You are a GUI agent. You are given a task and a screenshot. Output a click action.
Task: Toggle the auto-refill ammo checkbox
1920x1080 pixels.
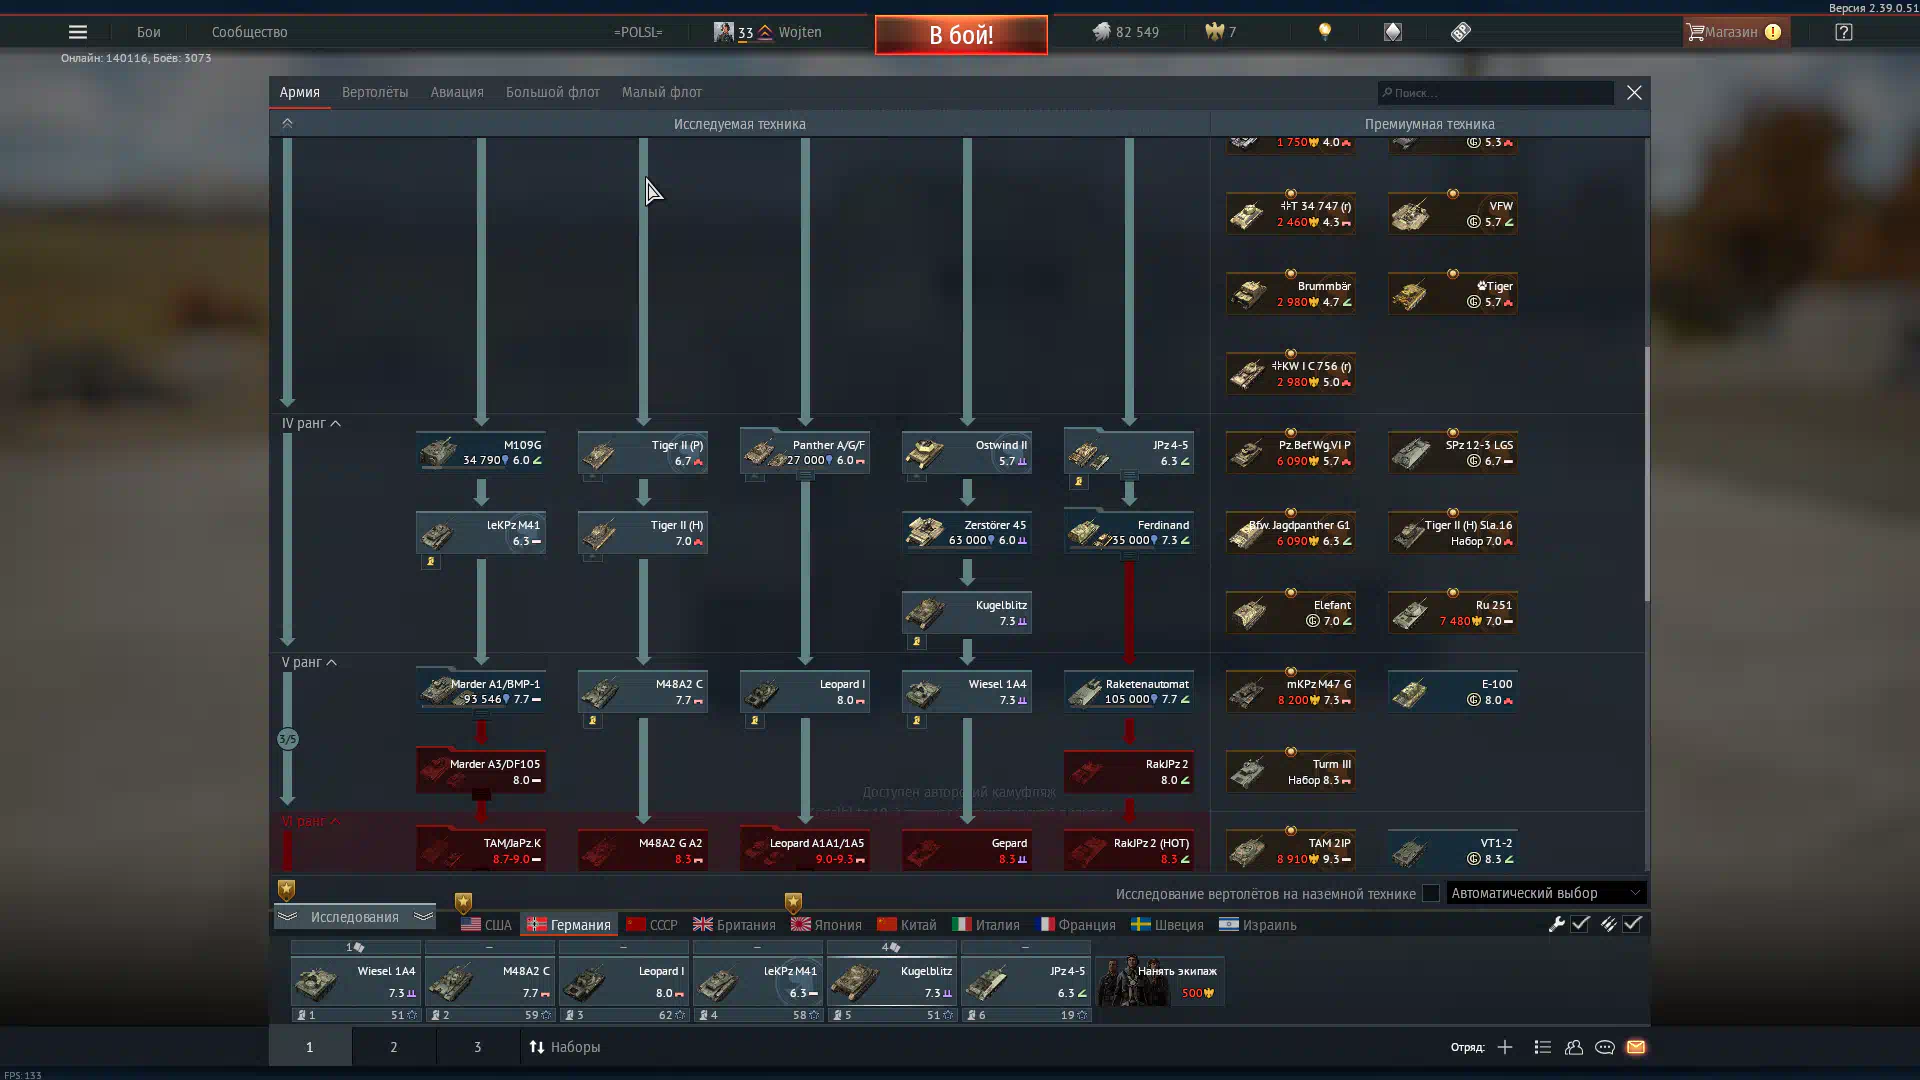pyautogui.click(x=1632, y=924)
